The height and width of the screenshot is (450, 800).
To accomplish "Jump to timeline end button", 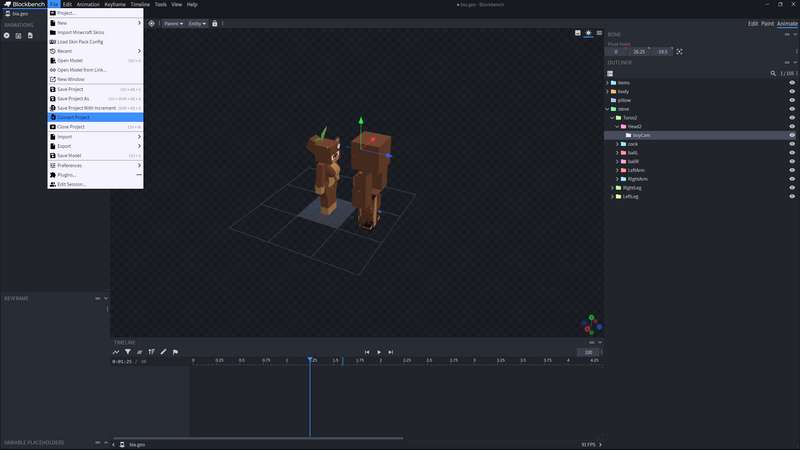I will pos(390,352).
